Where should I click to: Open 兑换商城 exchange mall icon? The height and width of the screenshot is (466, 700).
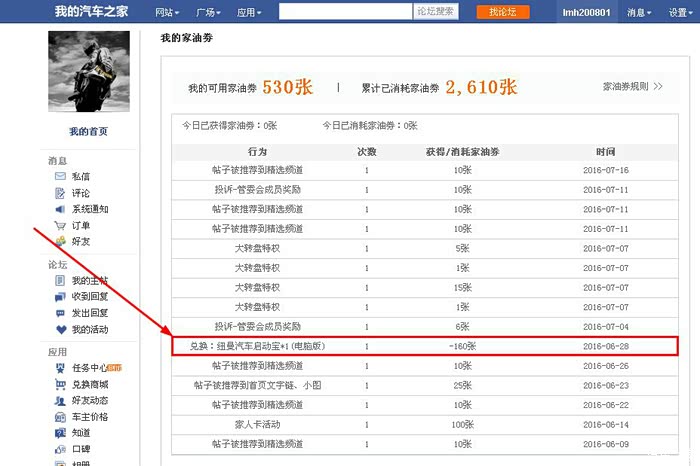click(x=61, y=385)
